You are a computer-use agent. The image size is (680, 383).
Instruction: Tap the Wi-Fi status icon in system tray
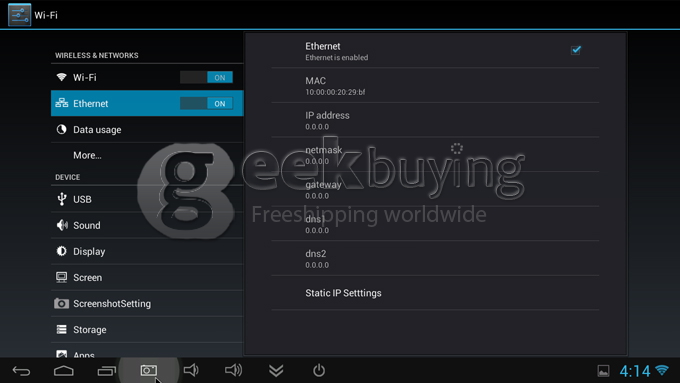pos(662,370)
